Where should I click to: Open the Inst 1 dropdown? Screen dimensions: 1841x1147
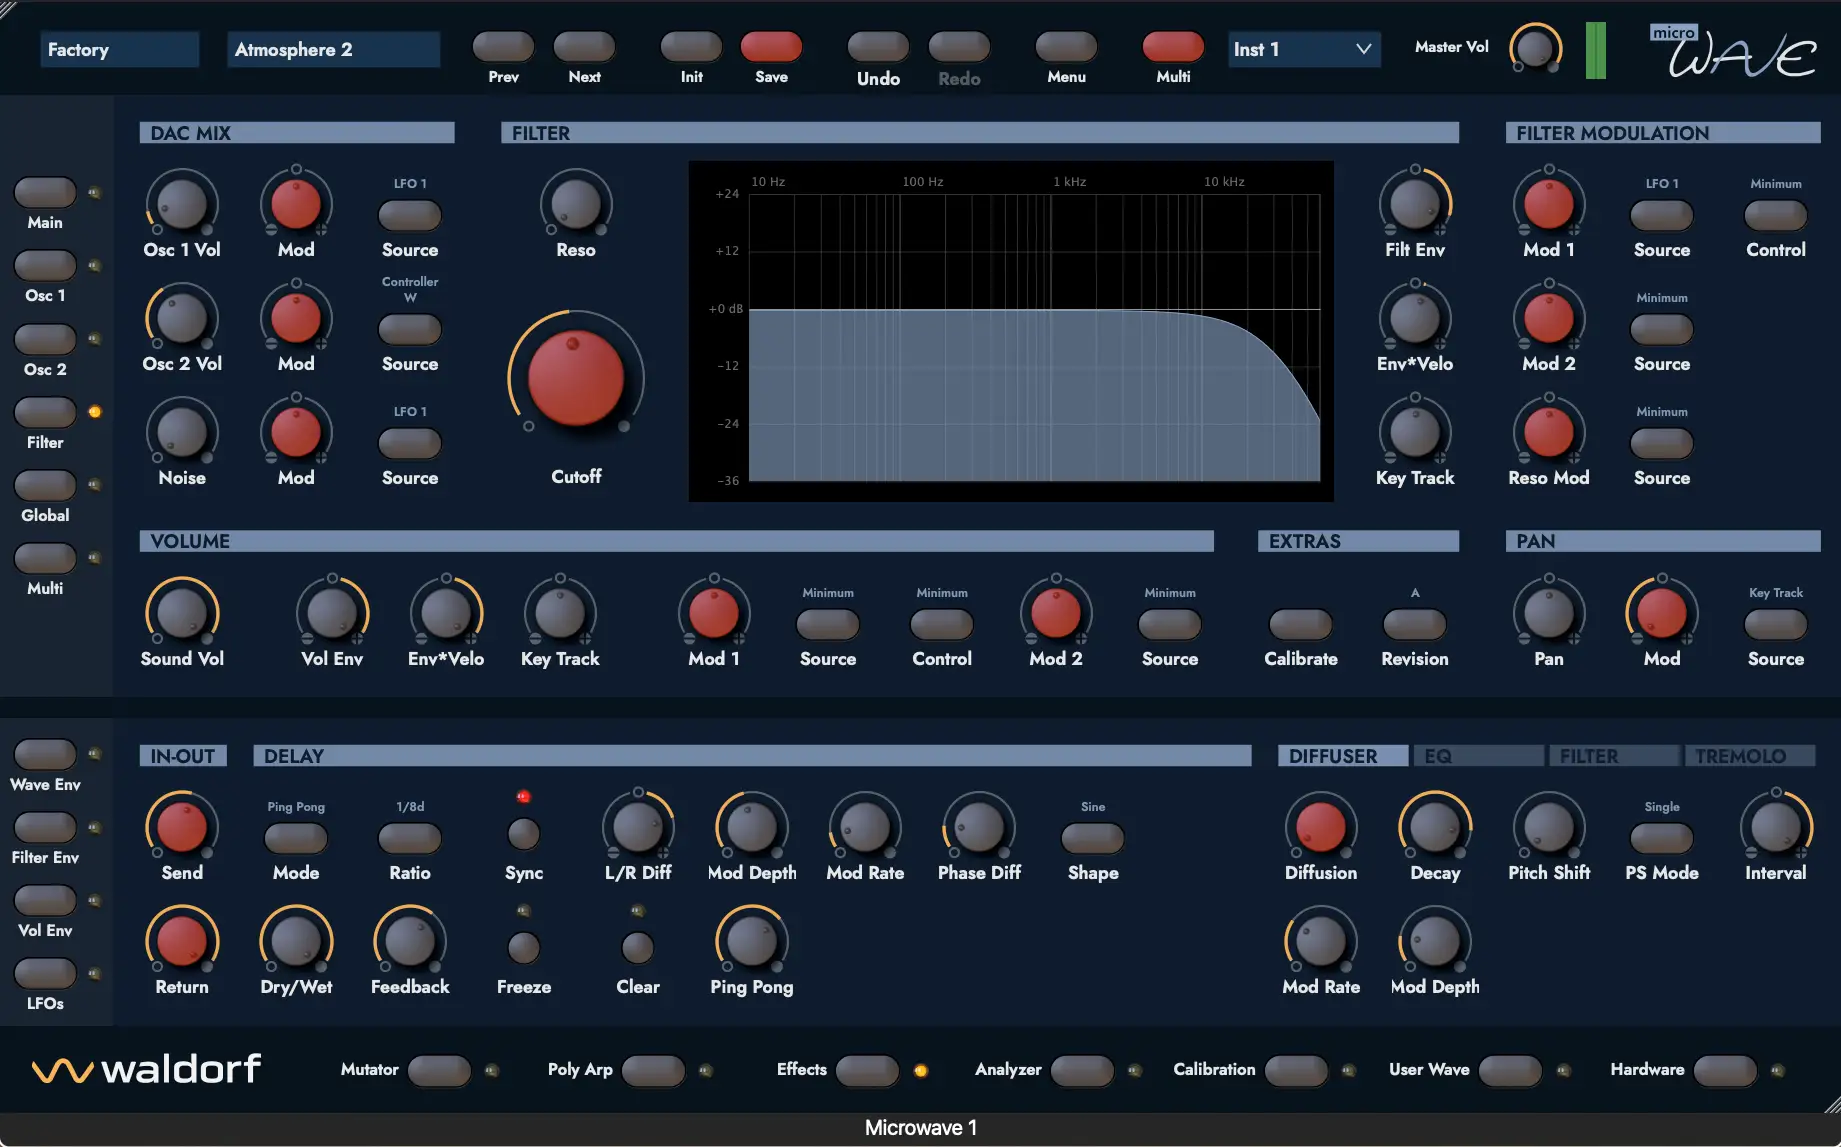pyautogui.click(x=1304, y=49)
